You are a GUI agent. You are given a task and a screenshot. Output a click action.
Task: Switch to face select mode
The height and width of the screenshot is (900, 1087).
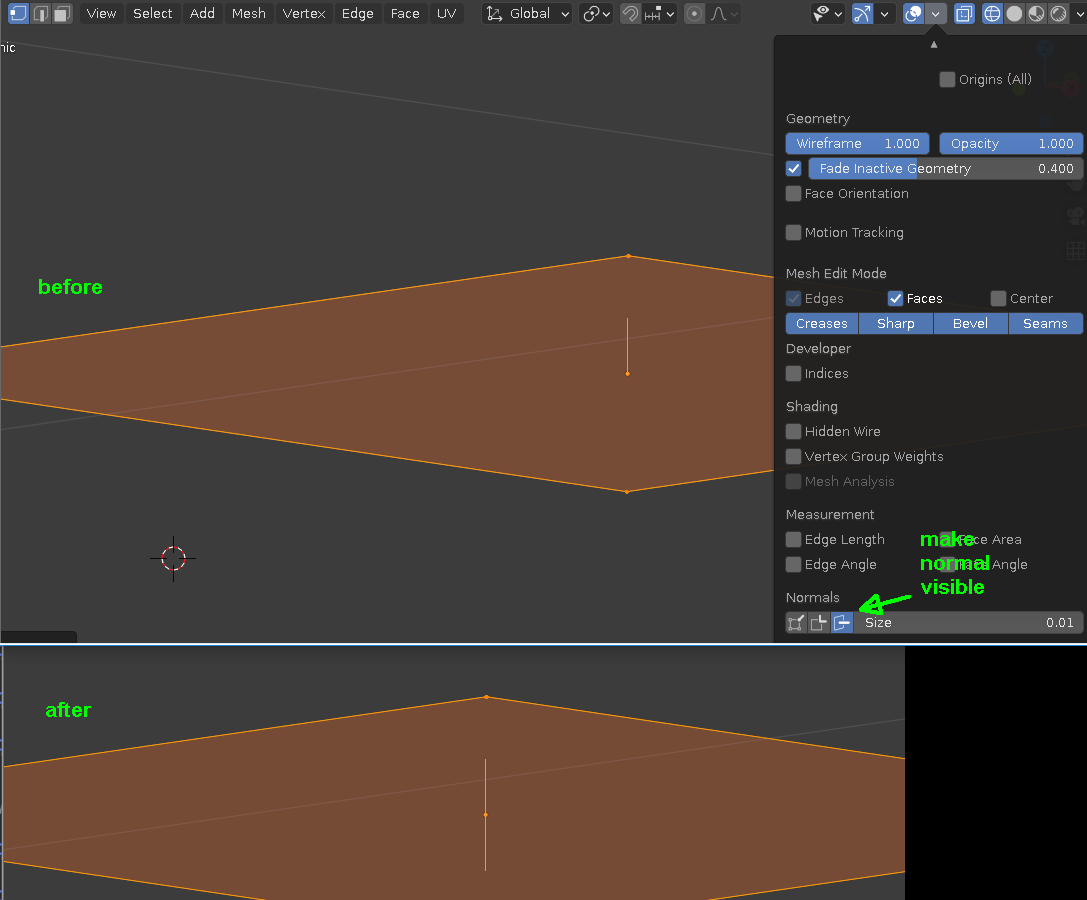[x=62, y=13]
